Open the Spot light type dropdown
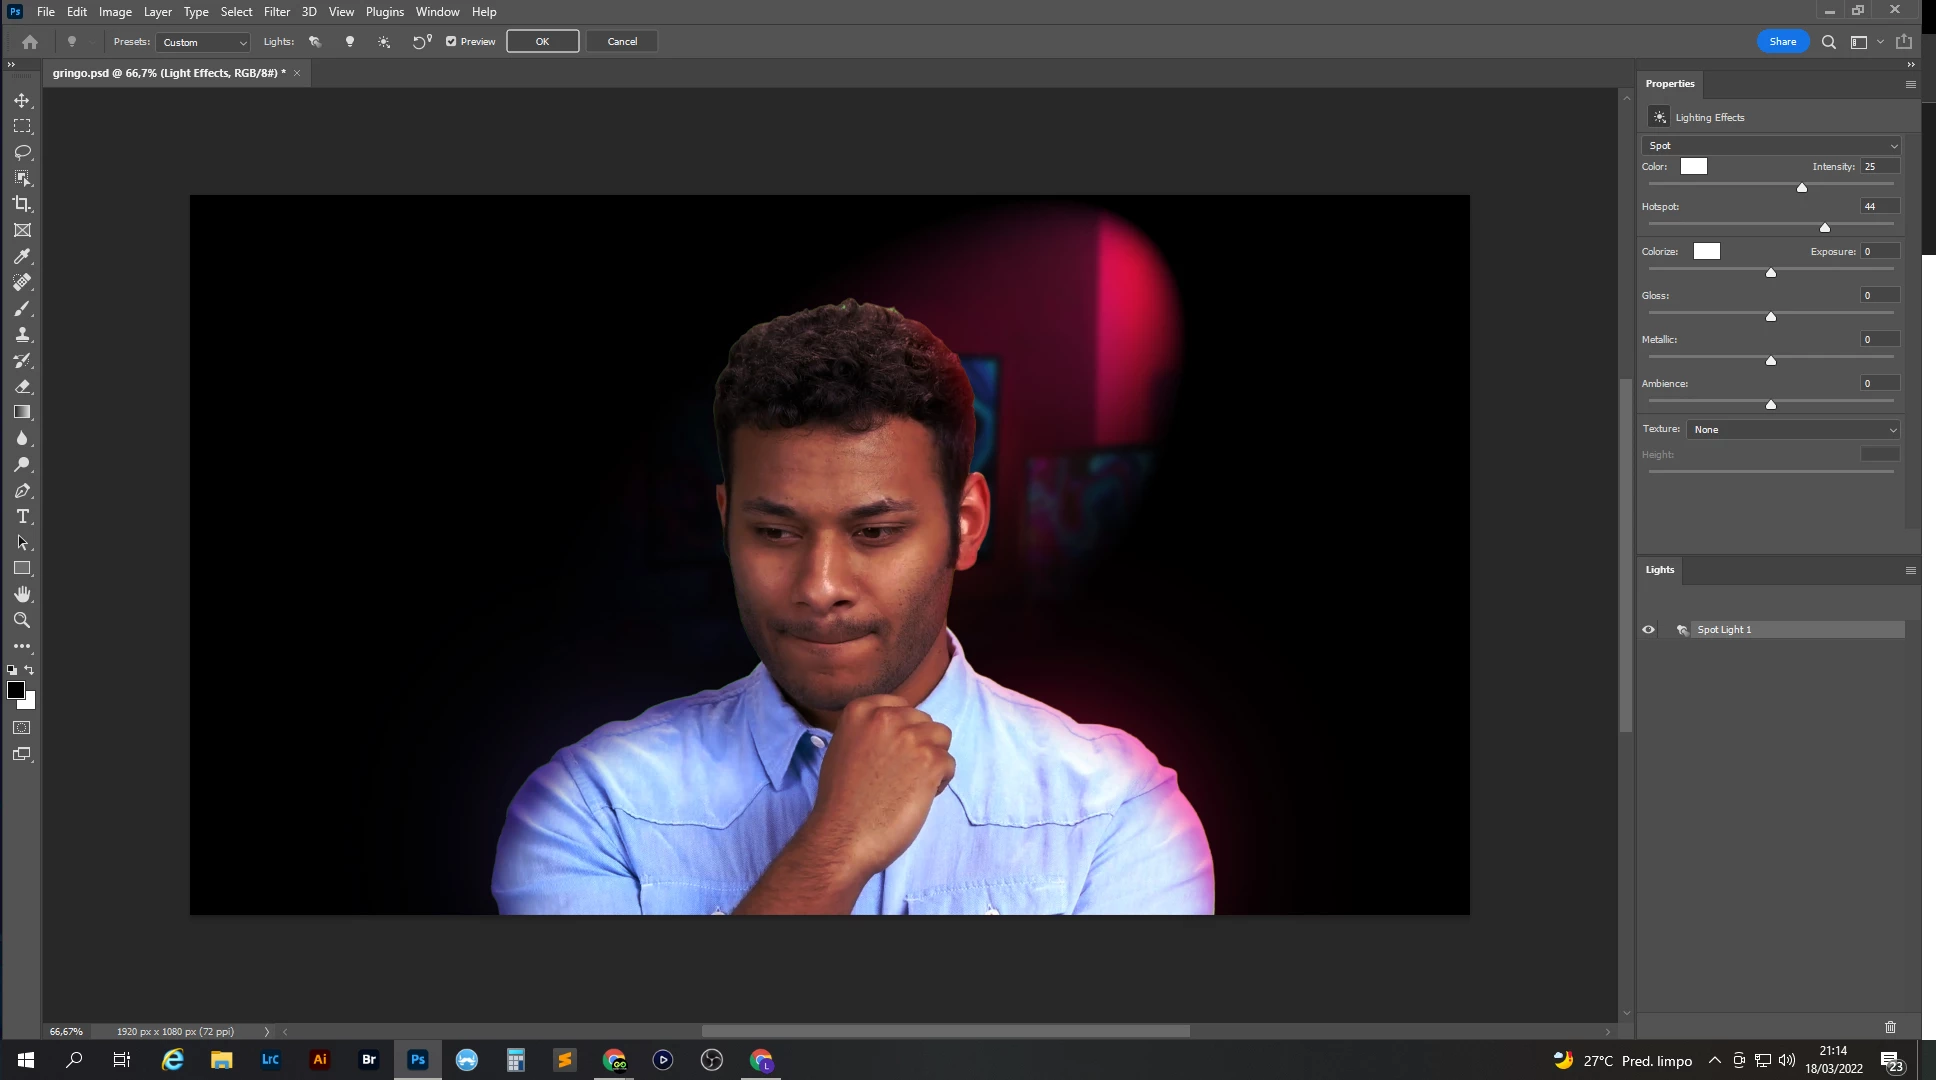1936x1080 pixels. (x=1771, y=146)
